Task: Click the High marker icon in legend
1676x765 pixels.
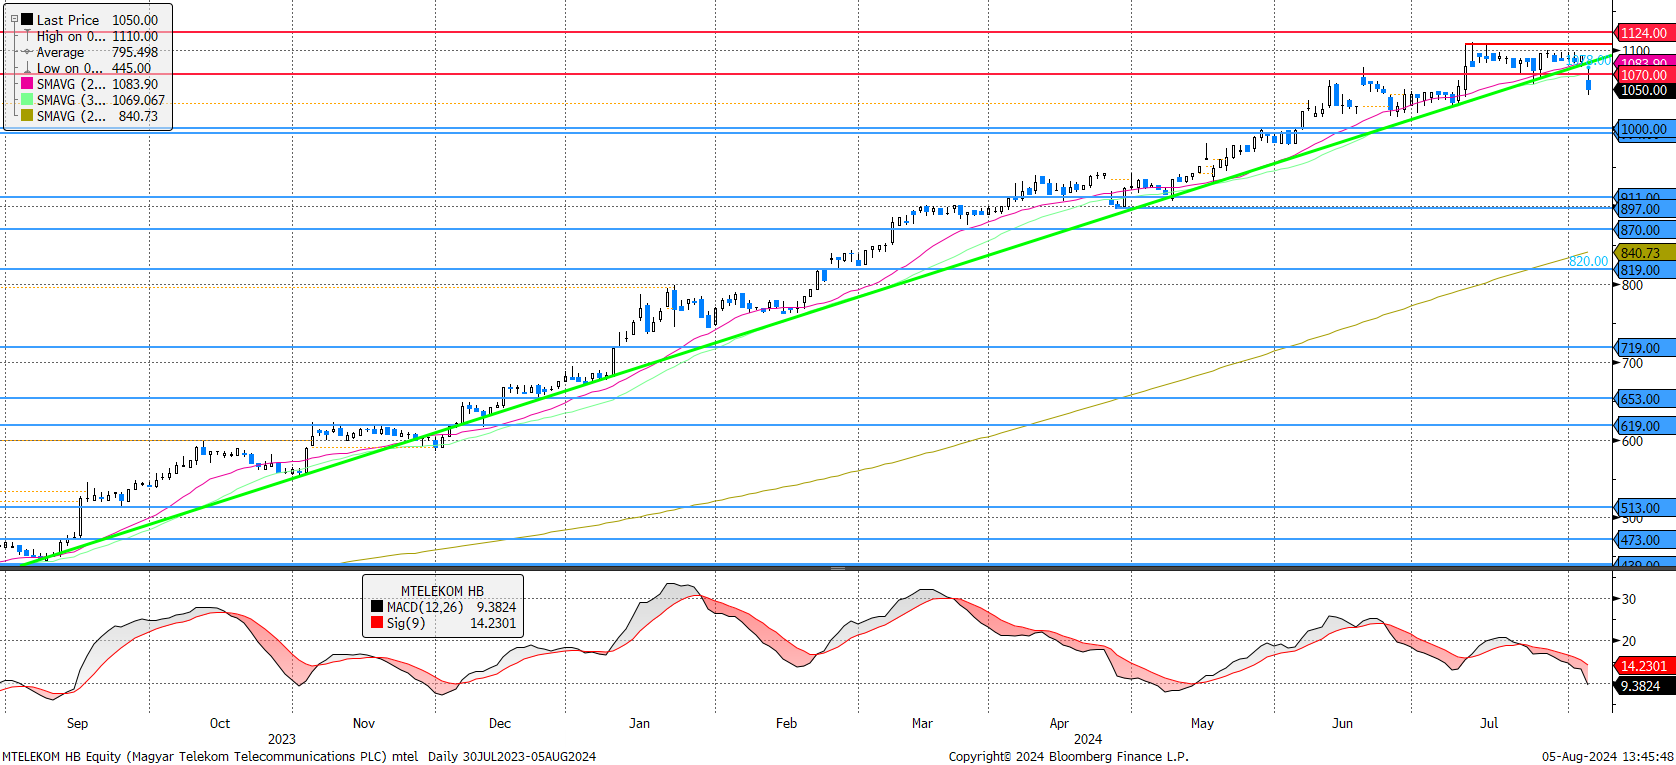Action: tap(27, 36)
